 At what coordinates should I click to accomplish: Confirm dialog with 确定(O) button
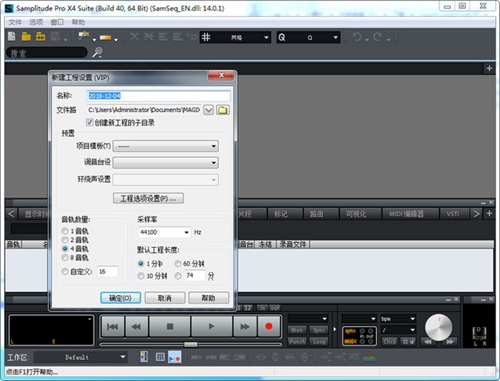click(x=120, y=298)
